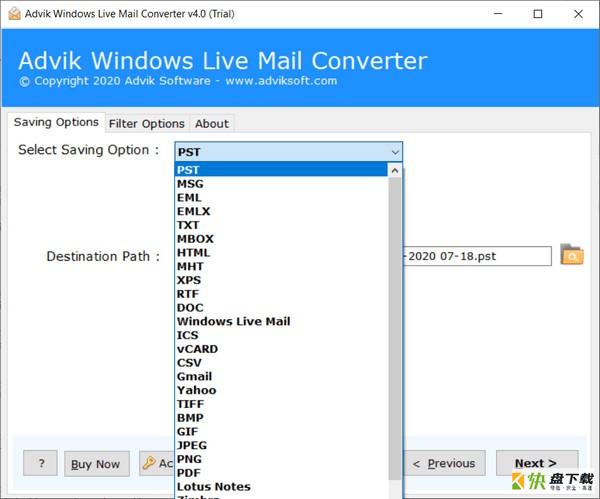Click the scroll up arrow in dropdown list

395,170
